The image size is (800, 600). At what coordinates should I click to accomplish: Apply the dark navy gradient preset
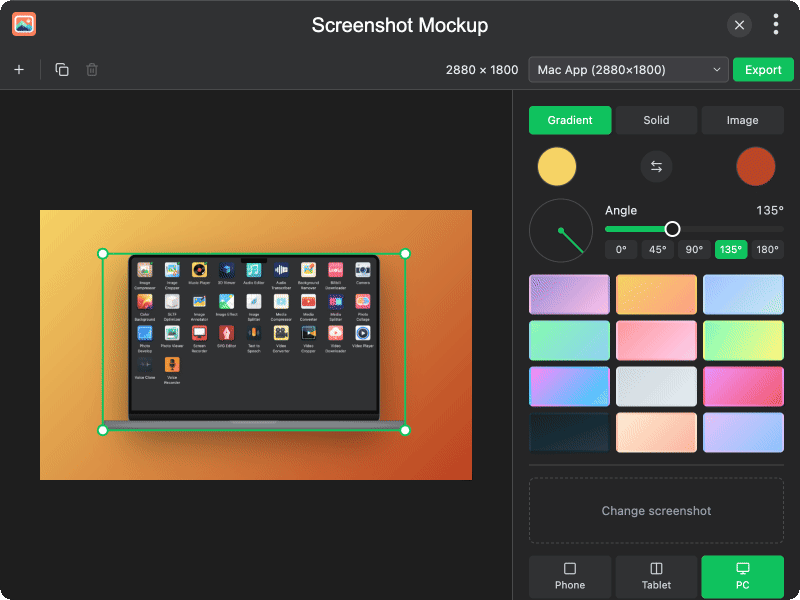pos(569,433)
